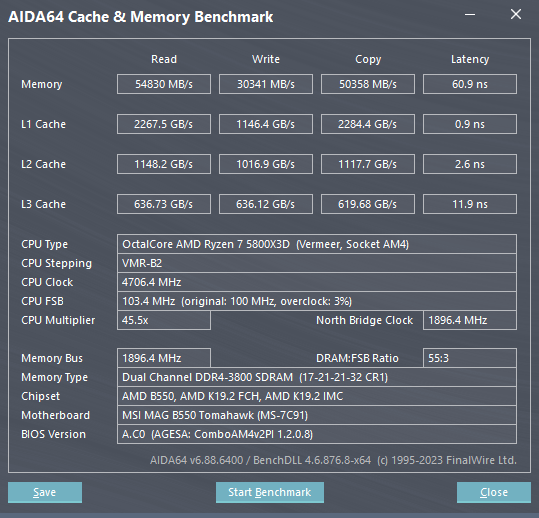Click the Write column header

(x=266, y=59)
